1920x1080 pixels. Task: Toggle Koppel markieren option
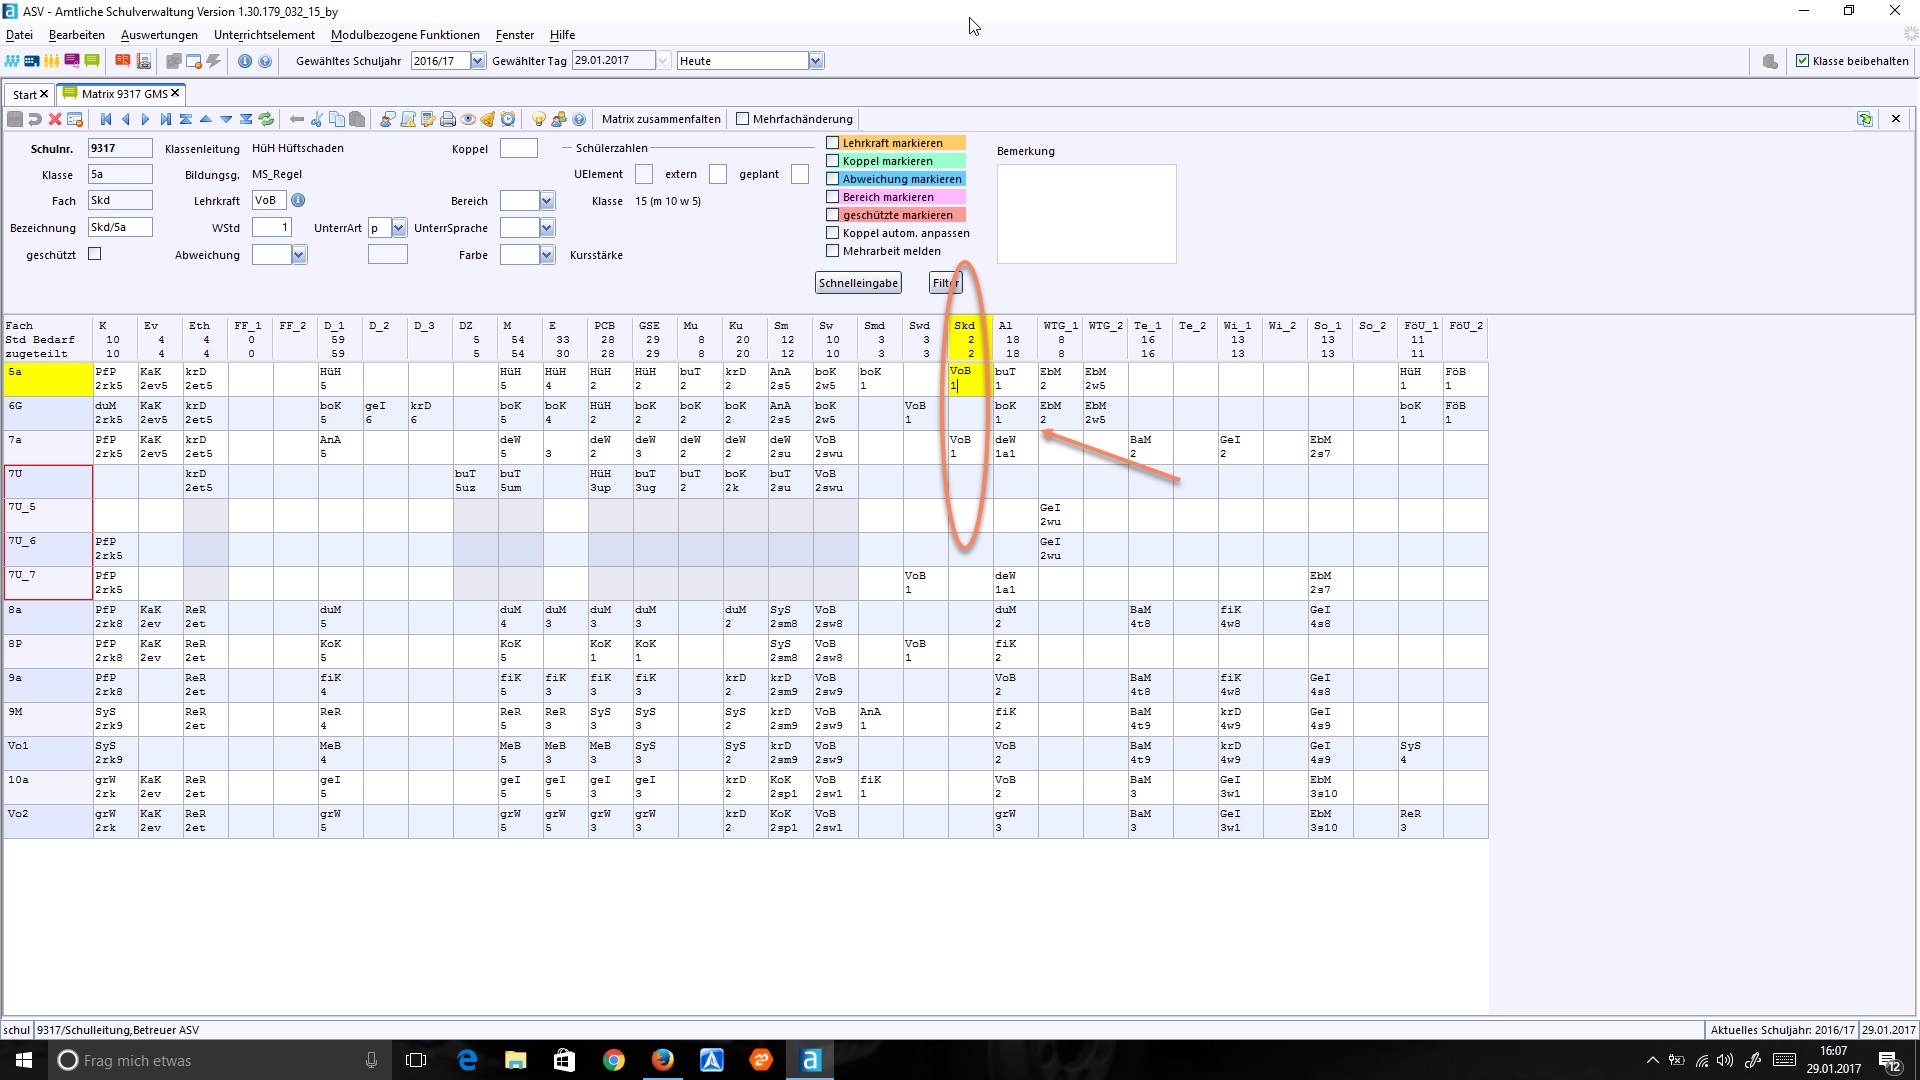[832, 160]
